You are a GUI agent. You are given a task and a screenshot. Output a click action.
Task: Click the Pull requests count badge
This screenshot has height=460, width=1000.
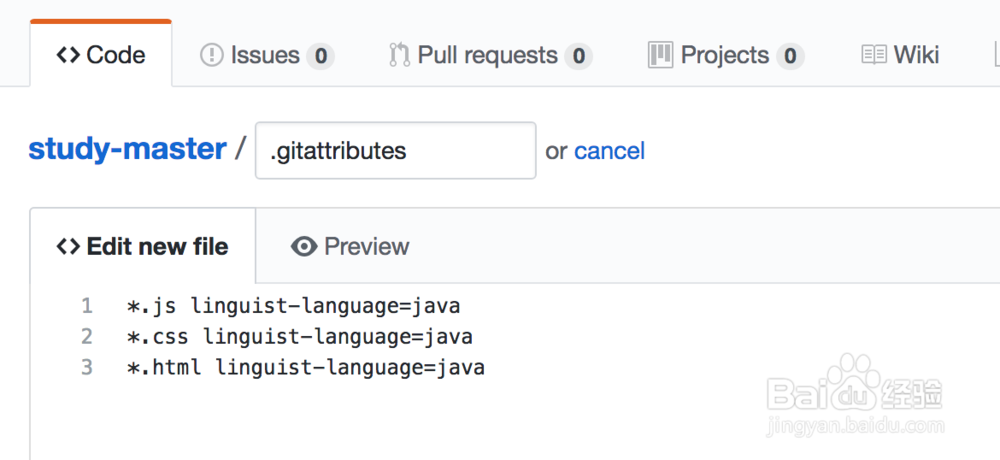click(x=578, y=56)
